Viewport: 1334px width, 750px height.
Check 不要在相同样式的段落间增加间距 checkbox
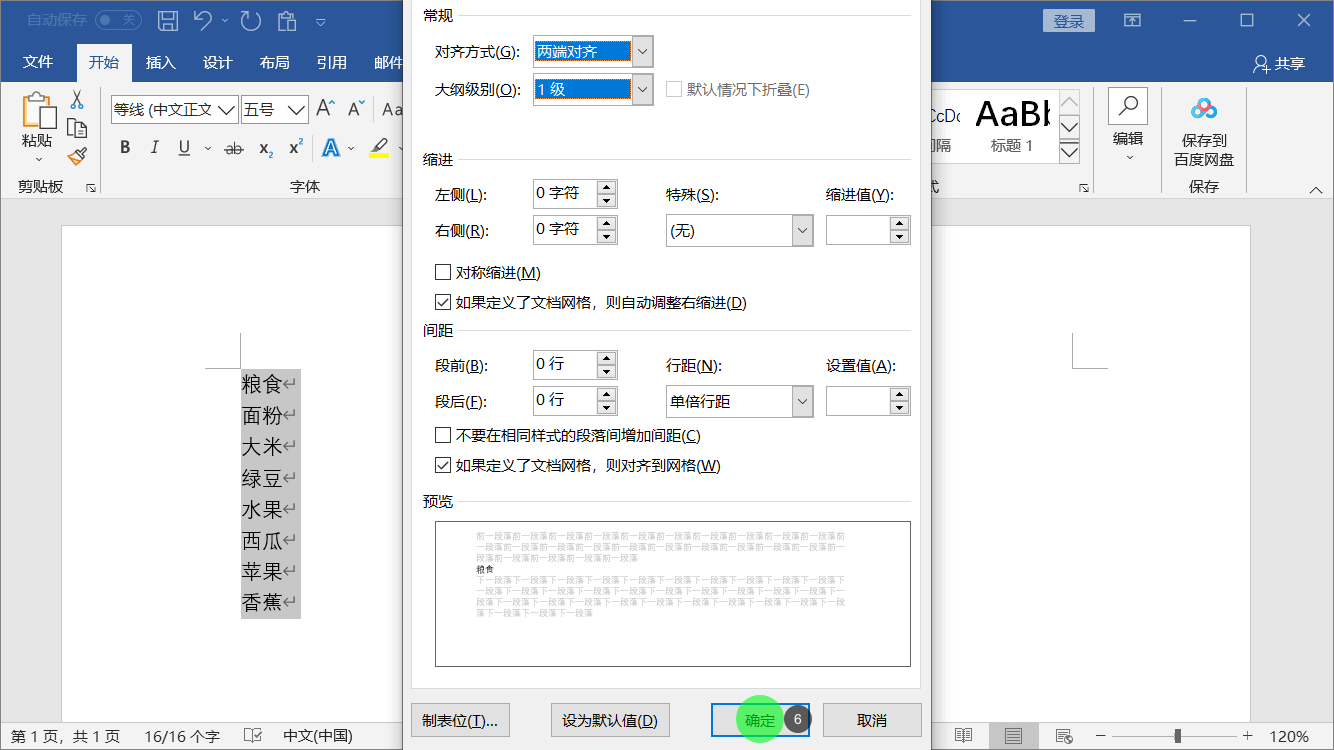443,435
